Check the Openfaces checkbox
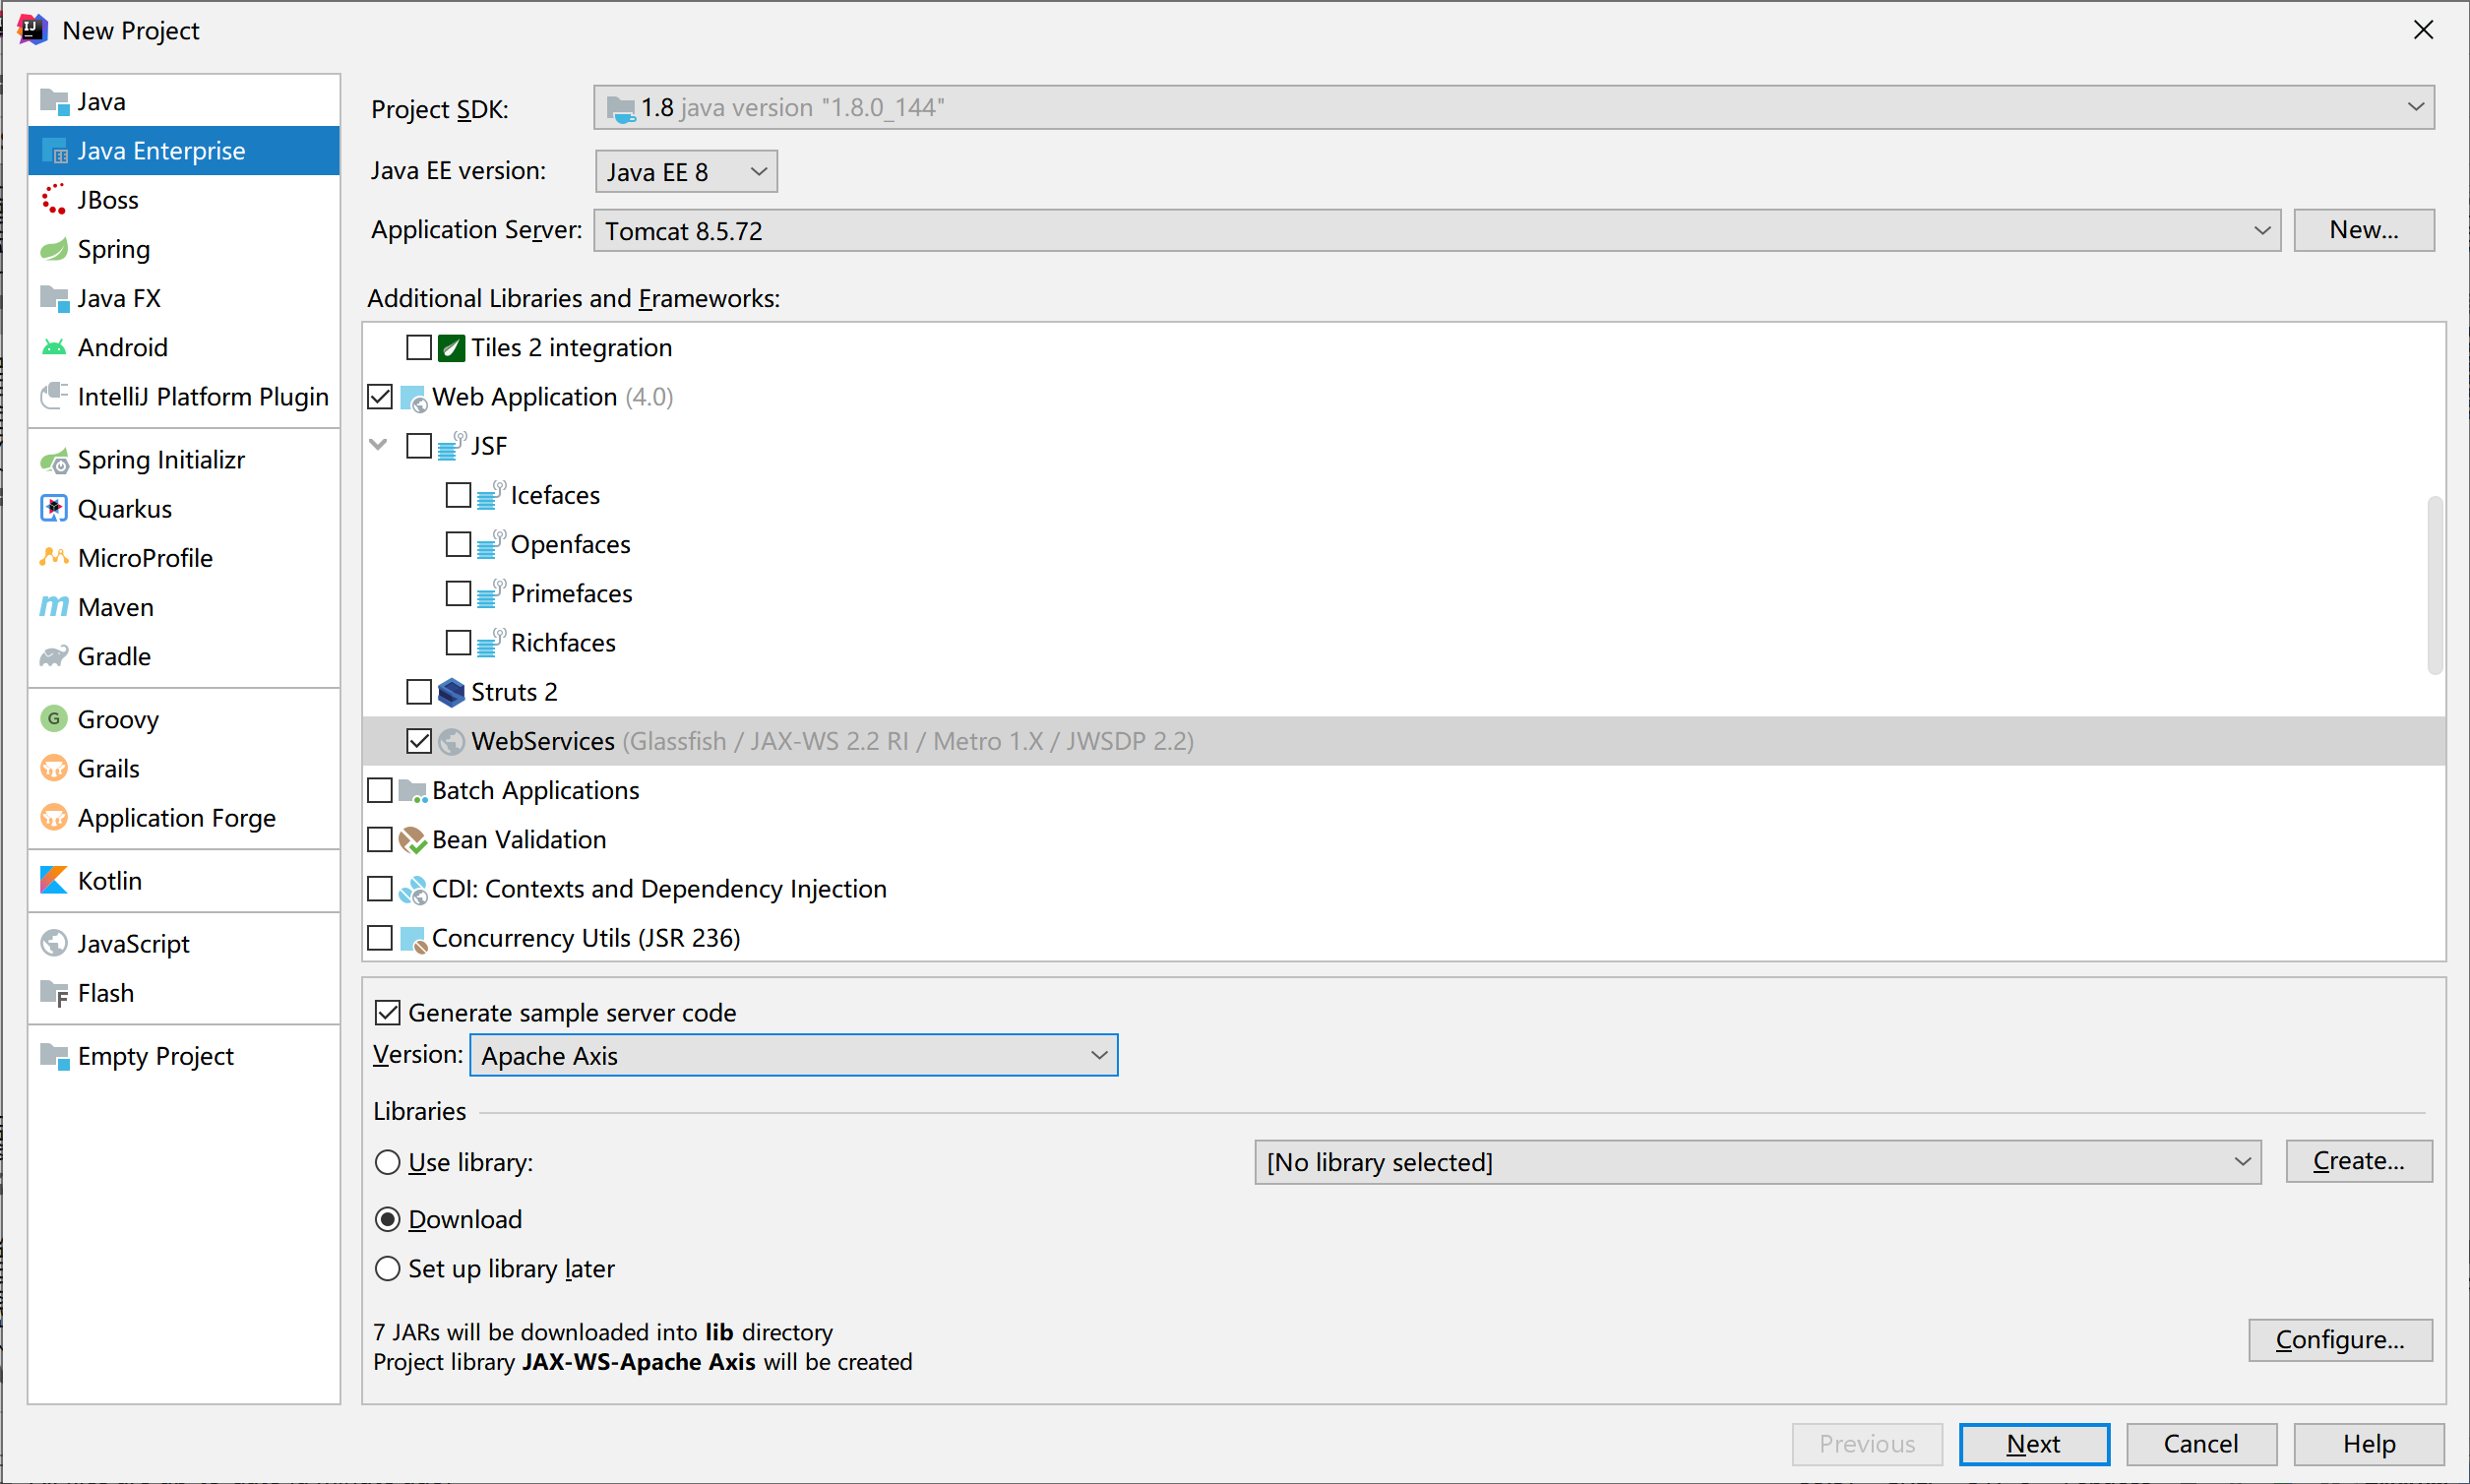The width and height of the screenshot is (2470, 1484). [x=458, y=544]
